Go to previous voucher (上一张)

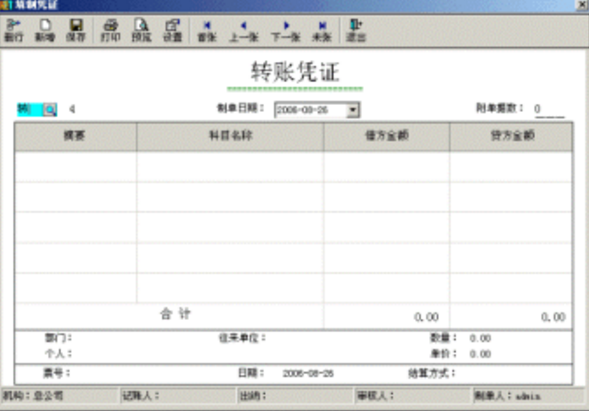pos(244,30)
